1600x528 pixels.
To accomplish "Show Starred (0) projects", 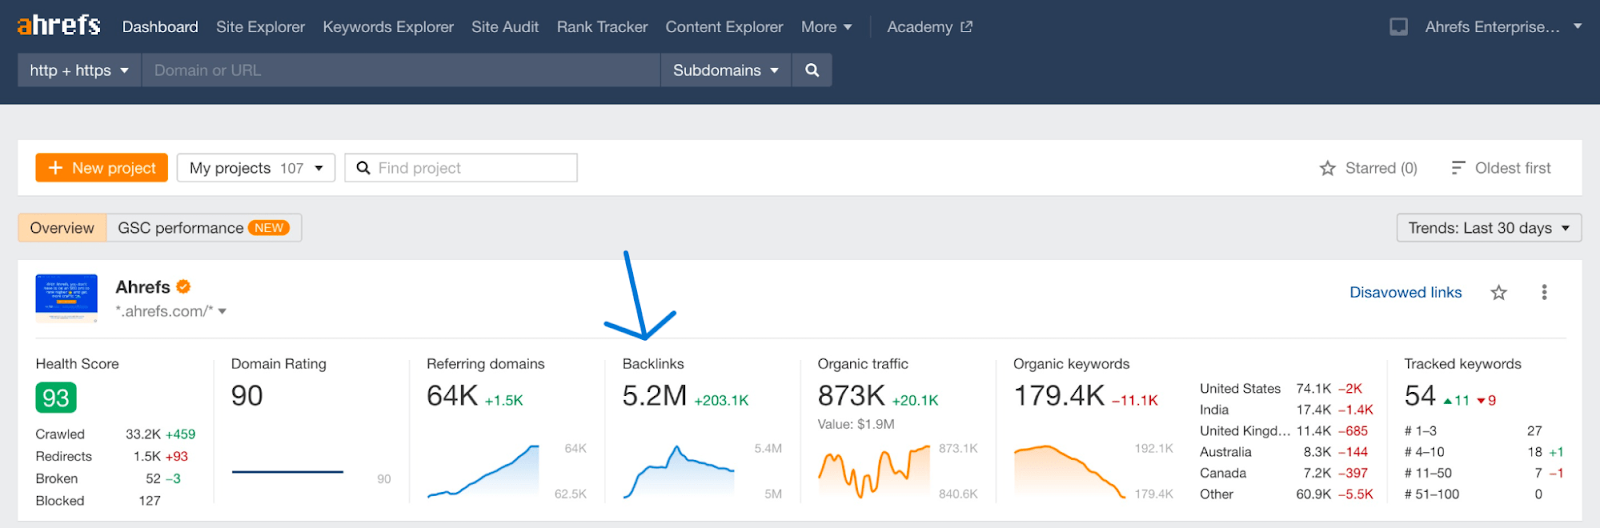I will 1368,168.
